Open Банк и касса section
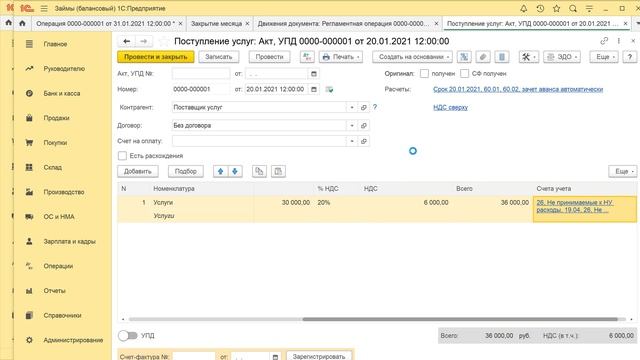Image resolution: width=640 pixels, height=360 pixels. [x=62, y=93]
